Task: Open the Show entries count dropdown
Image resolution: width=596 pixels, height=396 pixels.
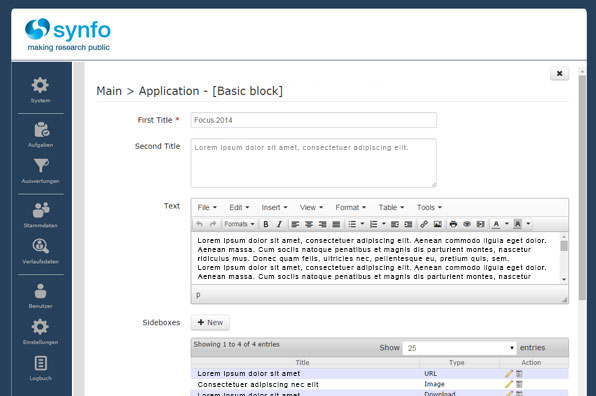Action: pos(459,348)
